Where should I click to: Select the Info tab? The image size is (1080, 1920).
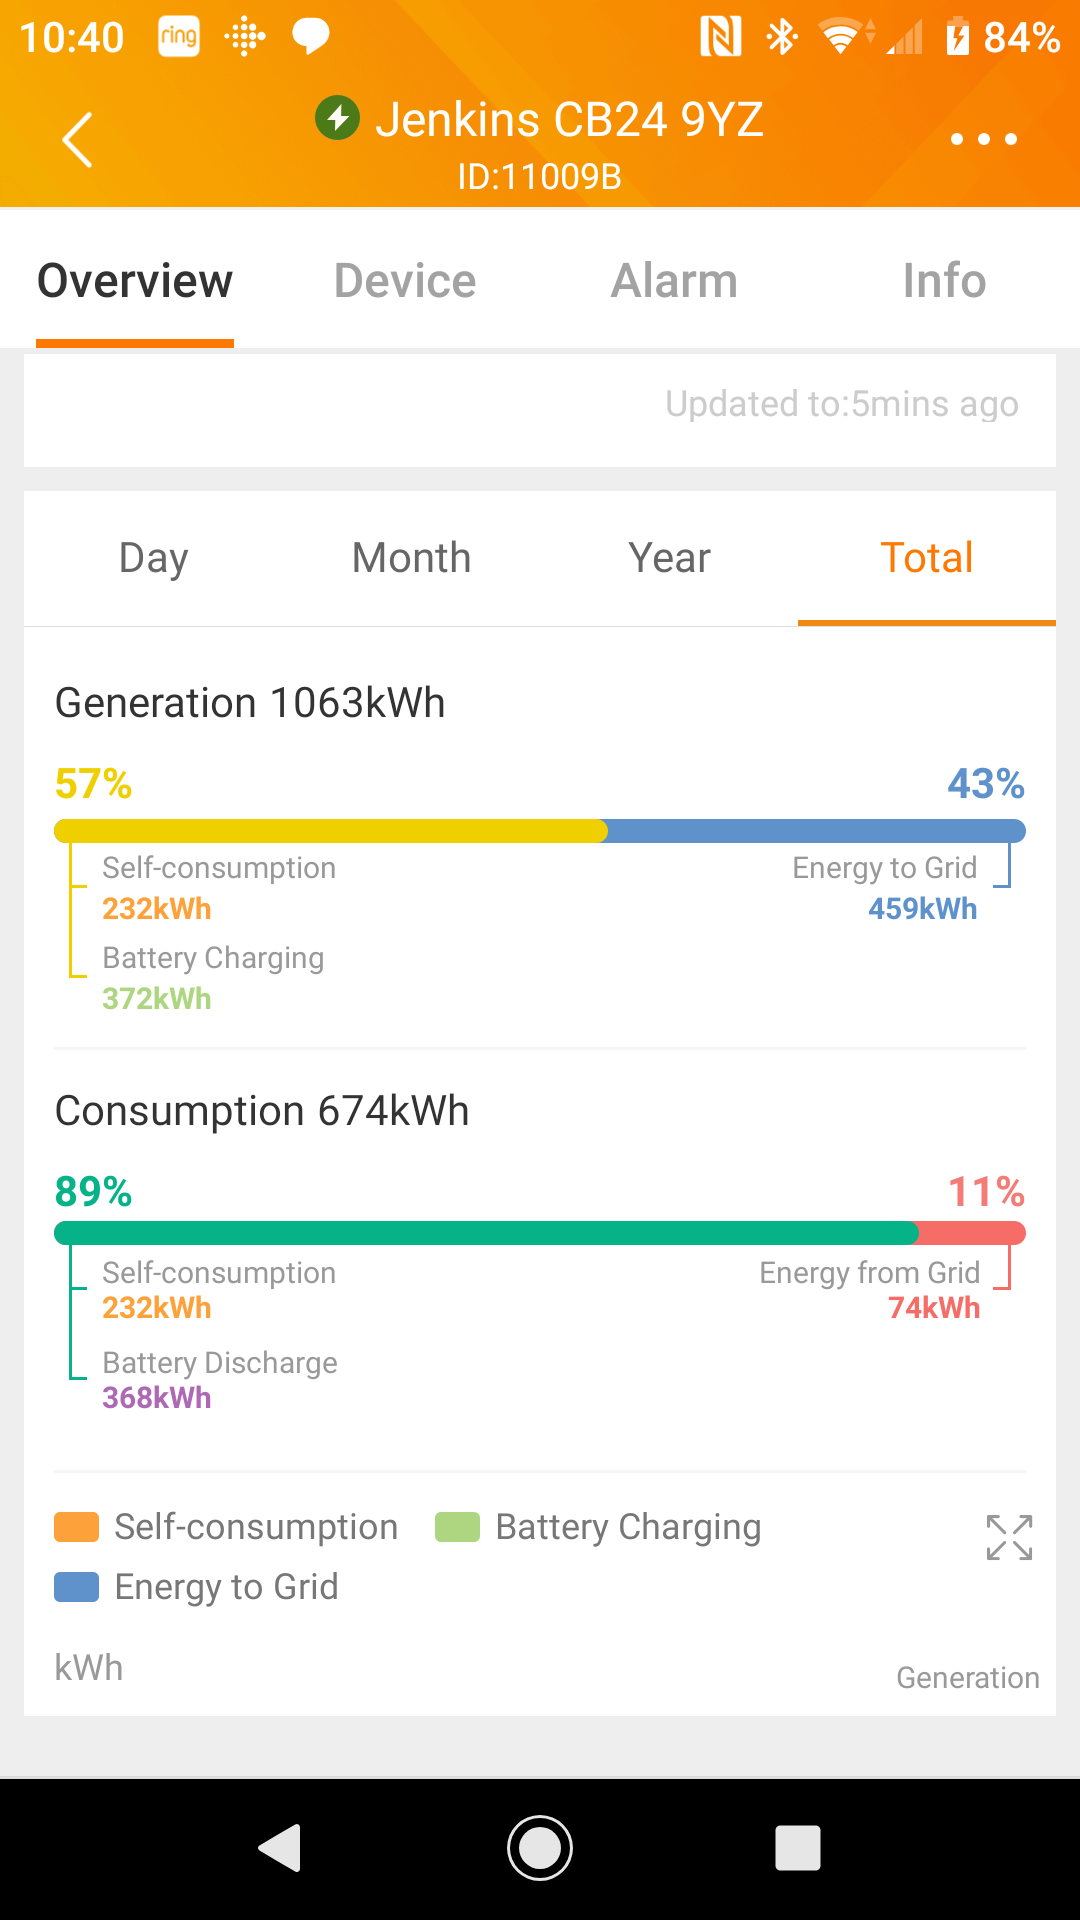point(944,281)
